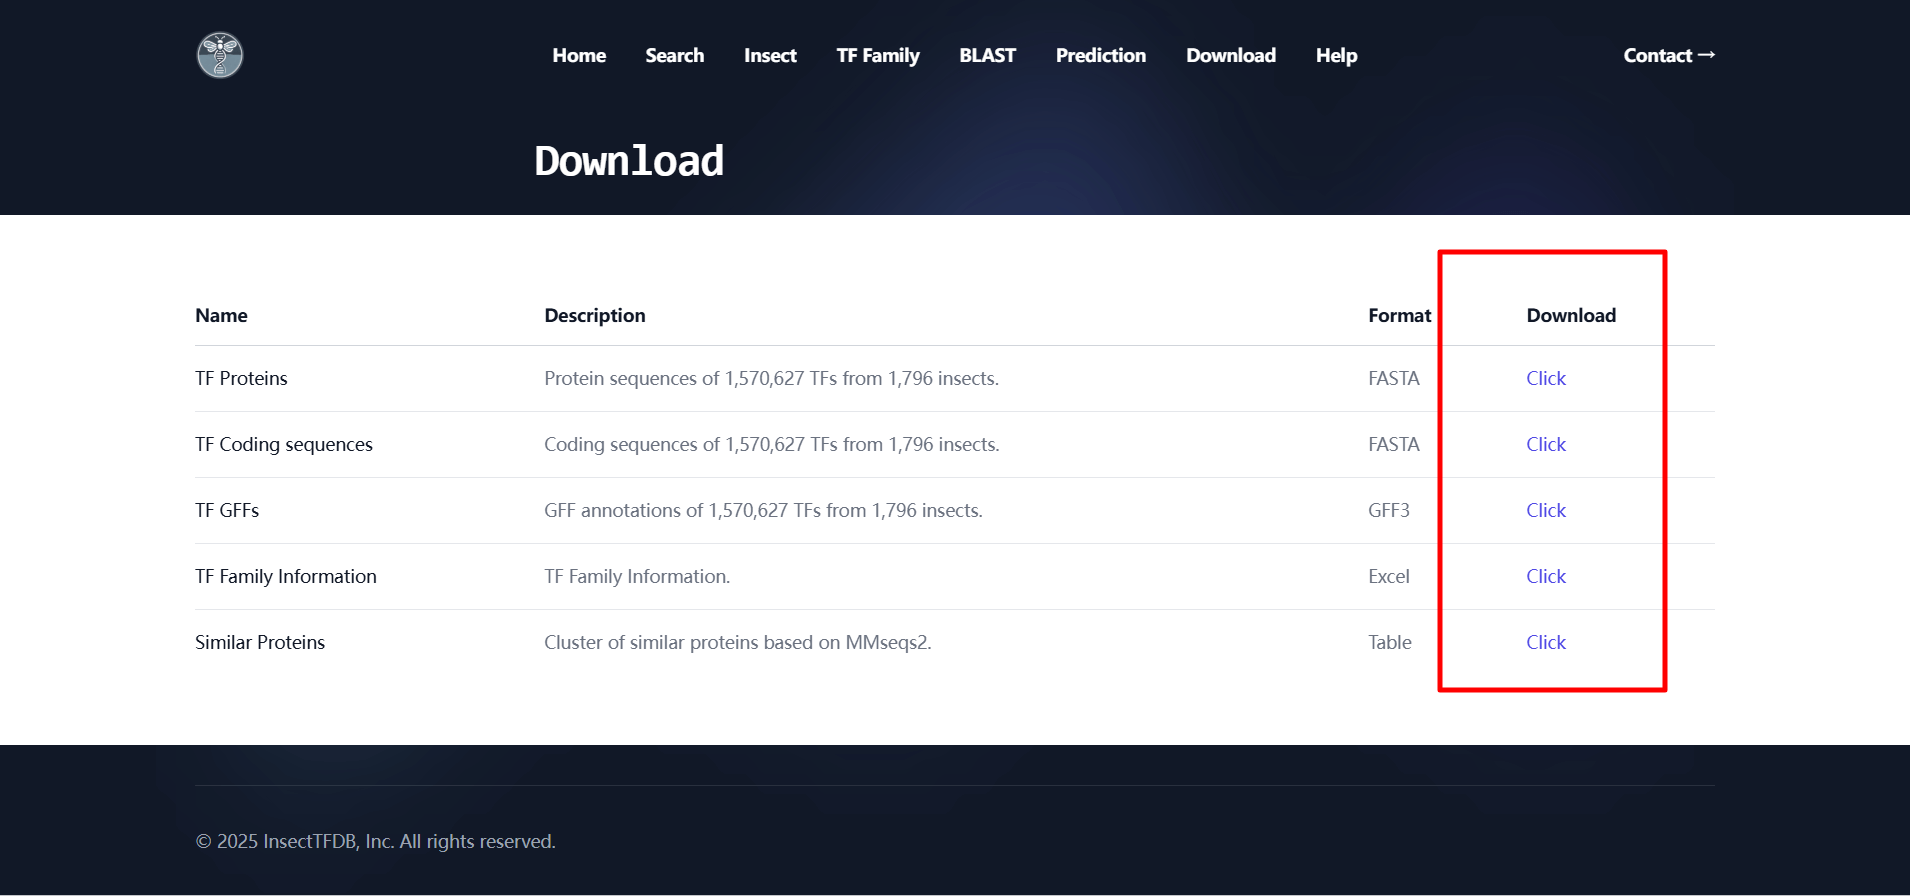The width and height of the screenshot is (1910, 896).
Task: Download the TF GFFs annotation file
Action: tap(1545, 511)
